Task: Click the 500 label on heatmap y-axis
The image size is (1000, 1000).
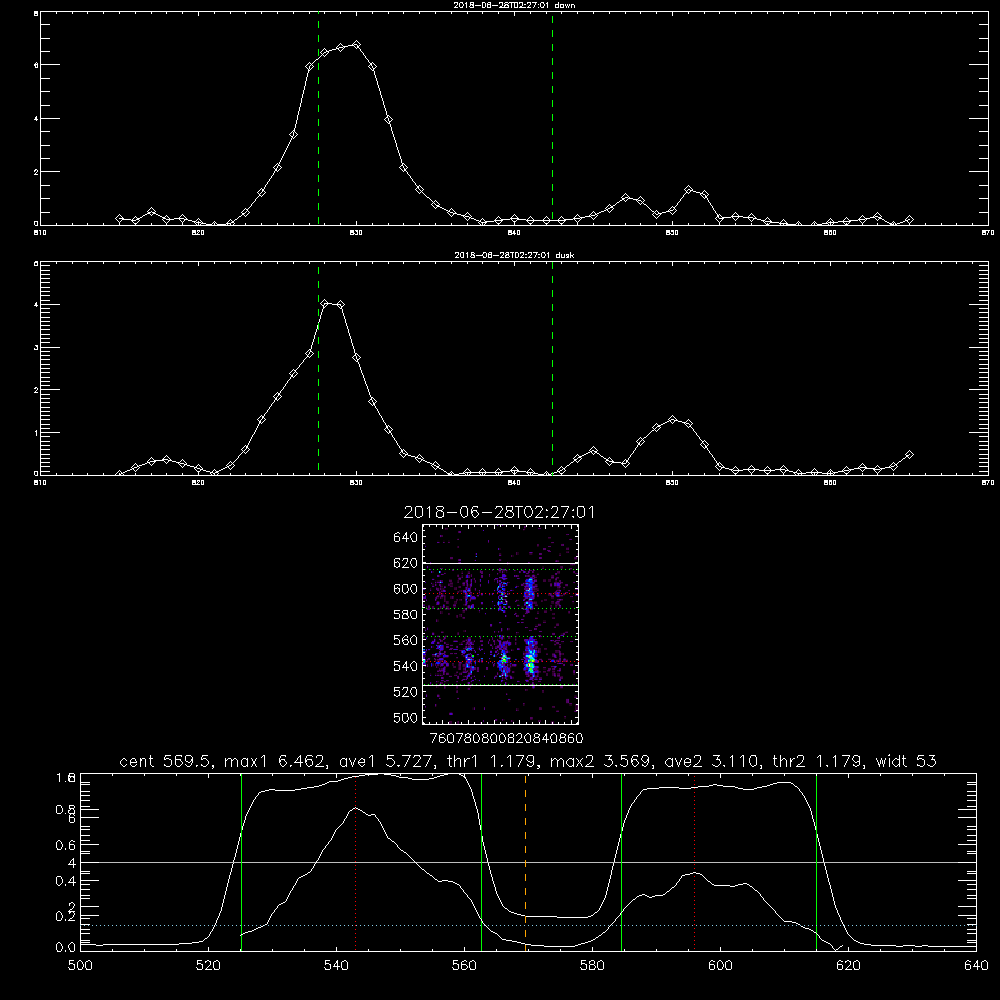Action: point(406,718)
